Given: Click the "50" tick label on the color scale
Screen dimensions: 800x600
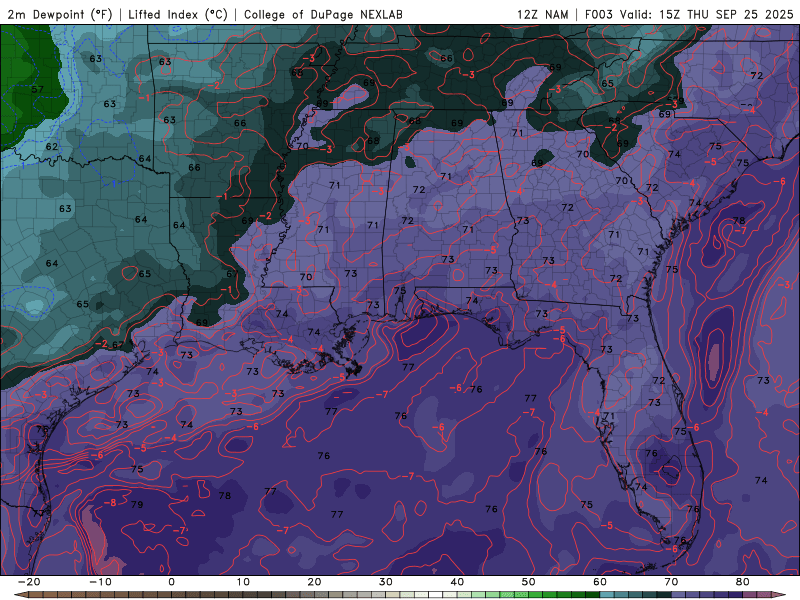Looking at the screenshot, I should point(529,582).
